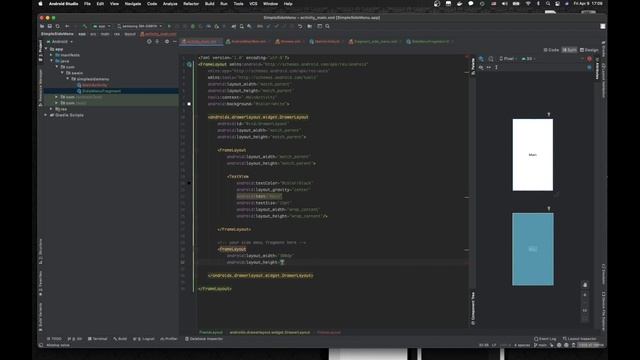Open the Android project view dropdown

tap(60, 42)
